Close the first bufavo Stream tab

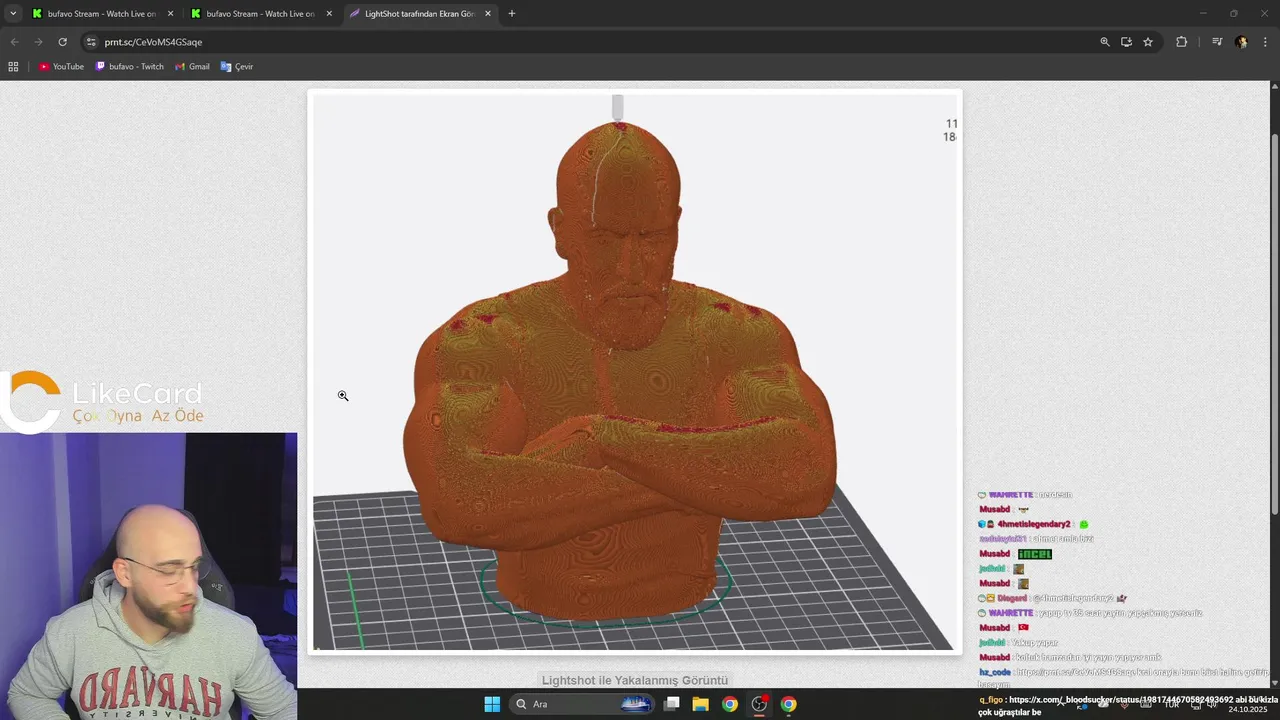pyautogui.click(x=170, y=14)
